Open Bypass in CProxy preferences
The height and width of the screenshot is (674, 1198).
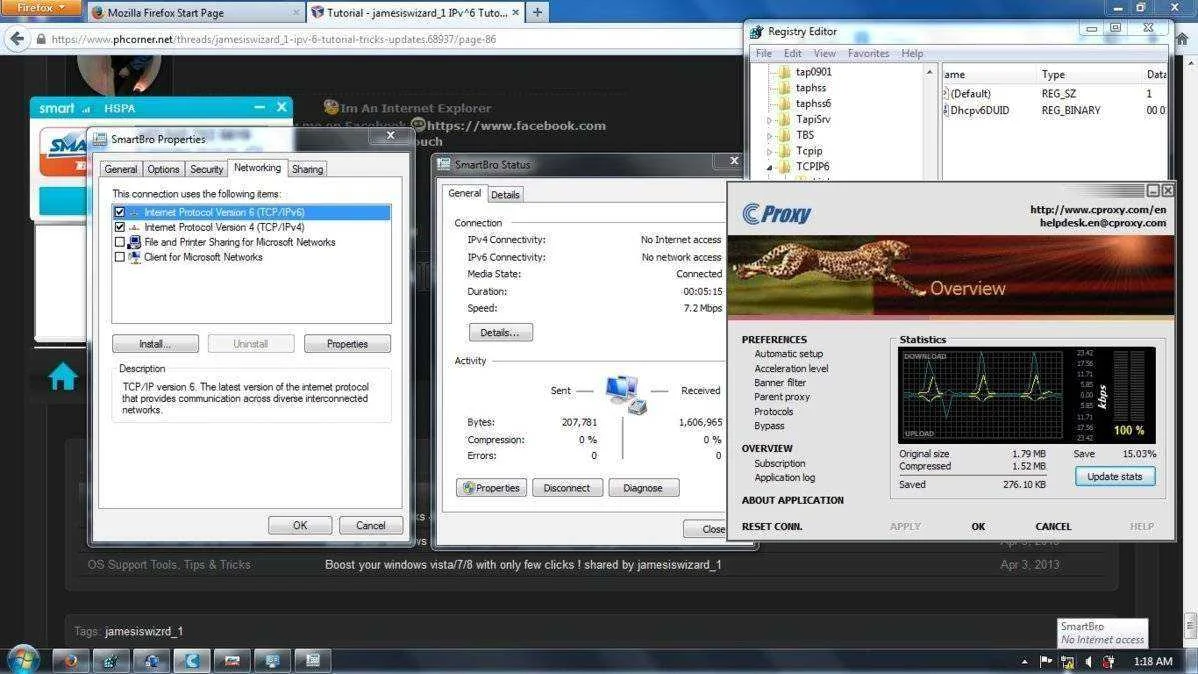[769, 426]
